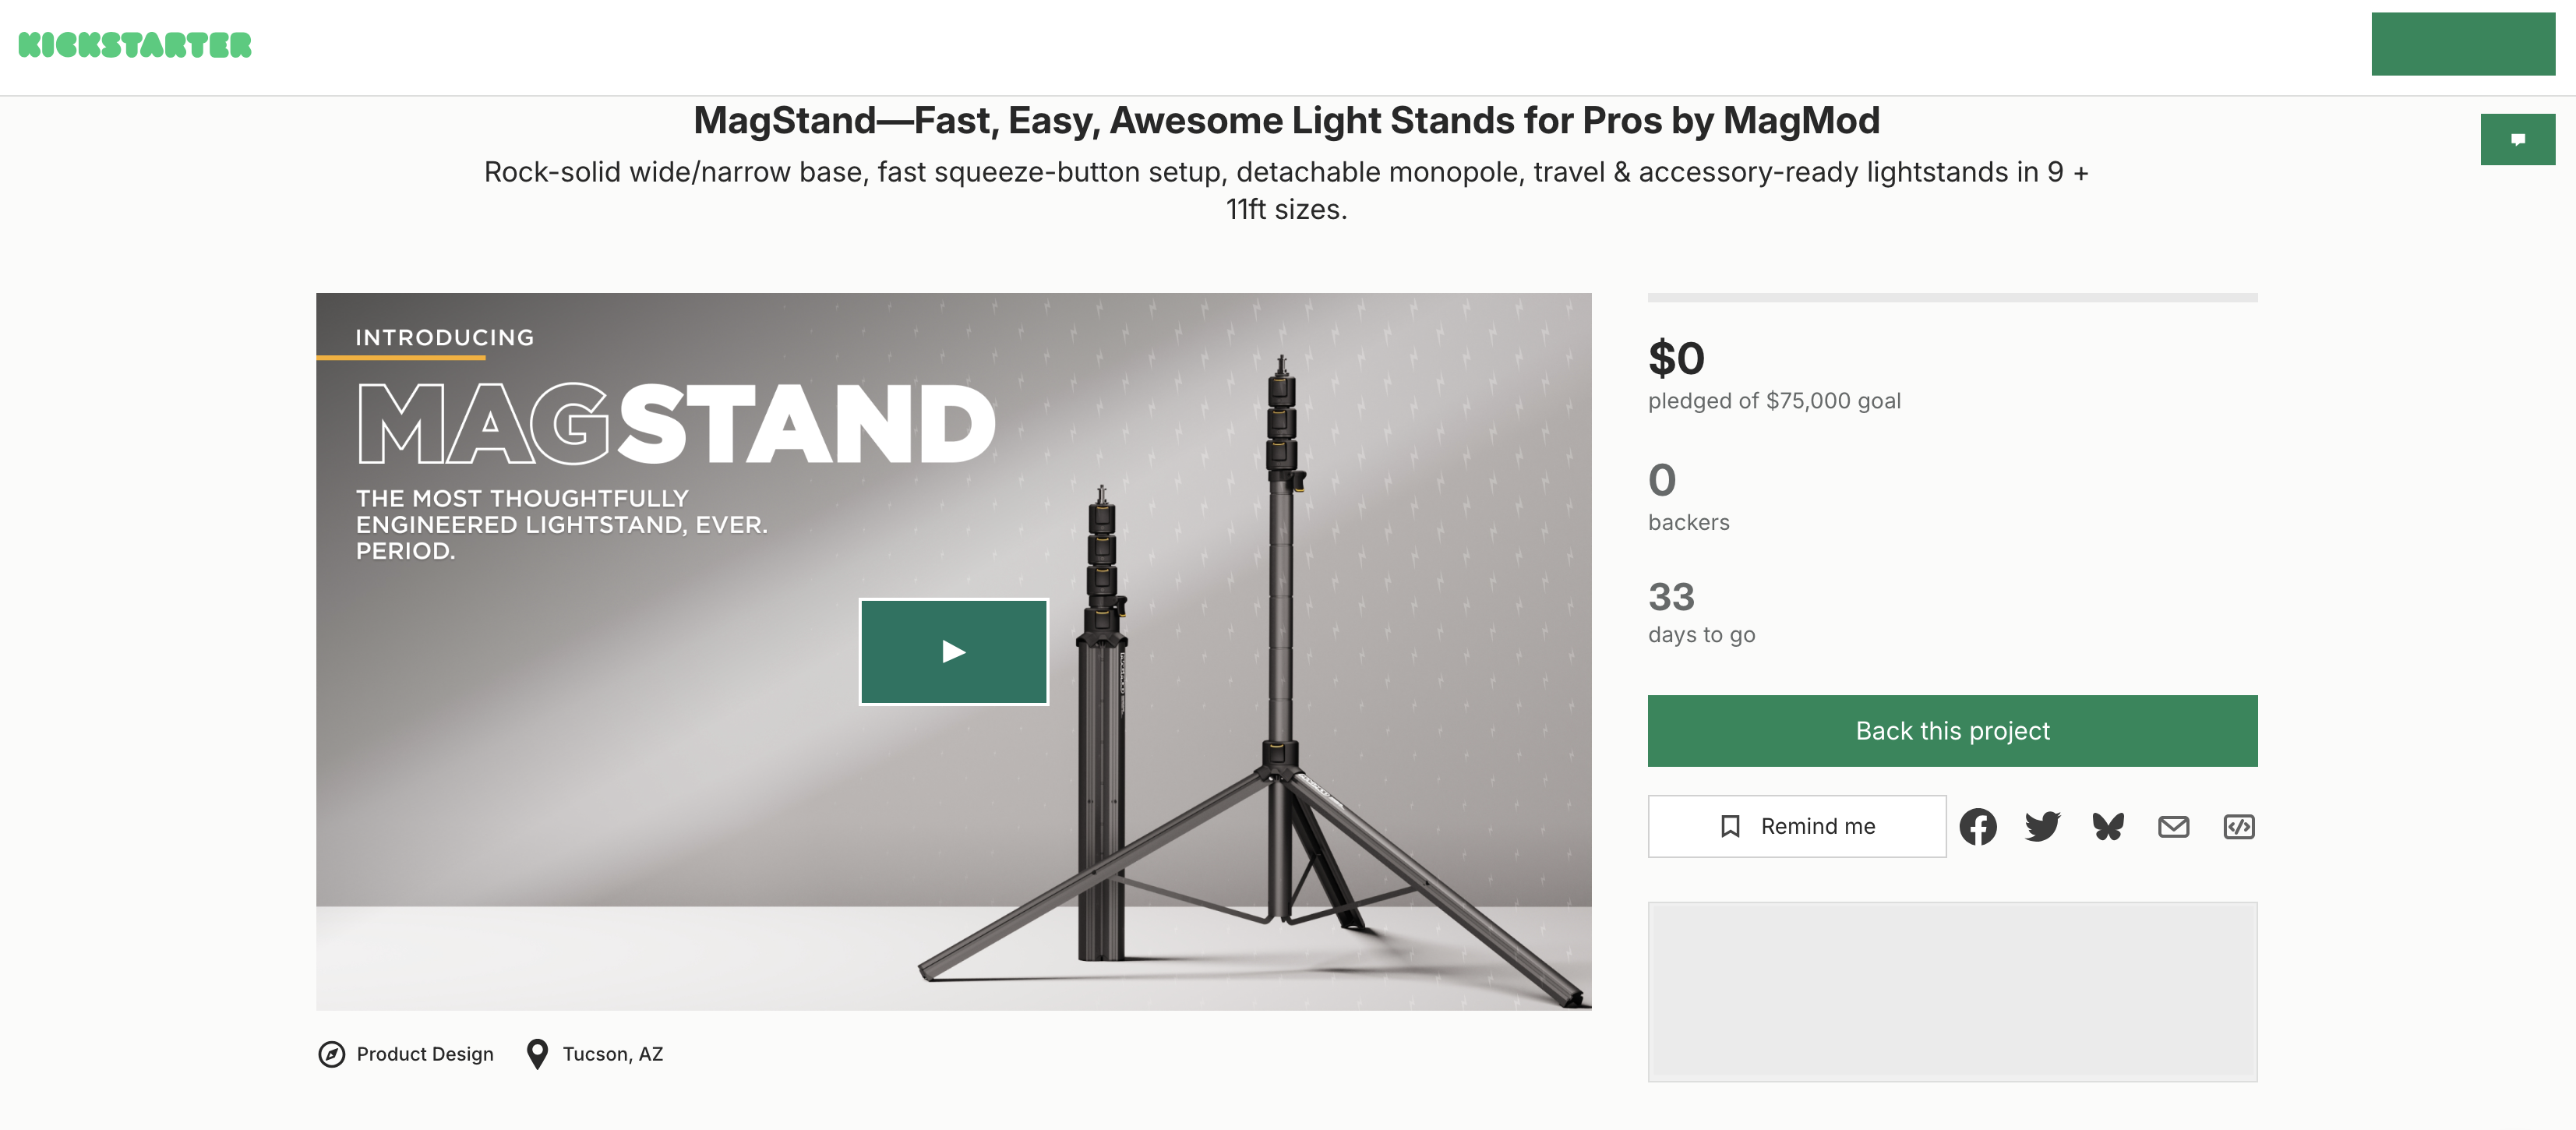The width and height of the screenshot is (2576, 1130).
Task: Click the compass icon beside Product Design
Action: 331,1054
